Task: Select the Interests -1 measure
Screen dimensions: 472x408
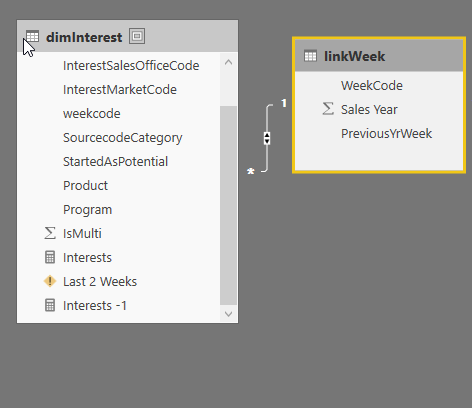Action: tap(95, 306)
